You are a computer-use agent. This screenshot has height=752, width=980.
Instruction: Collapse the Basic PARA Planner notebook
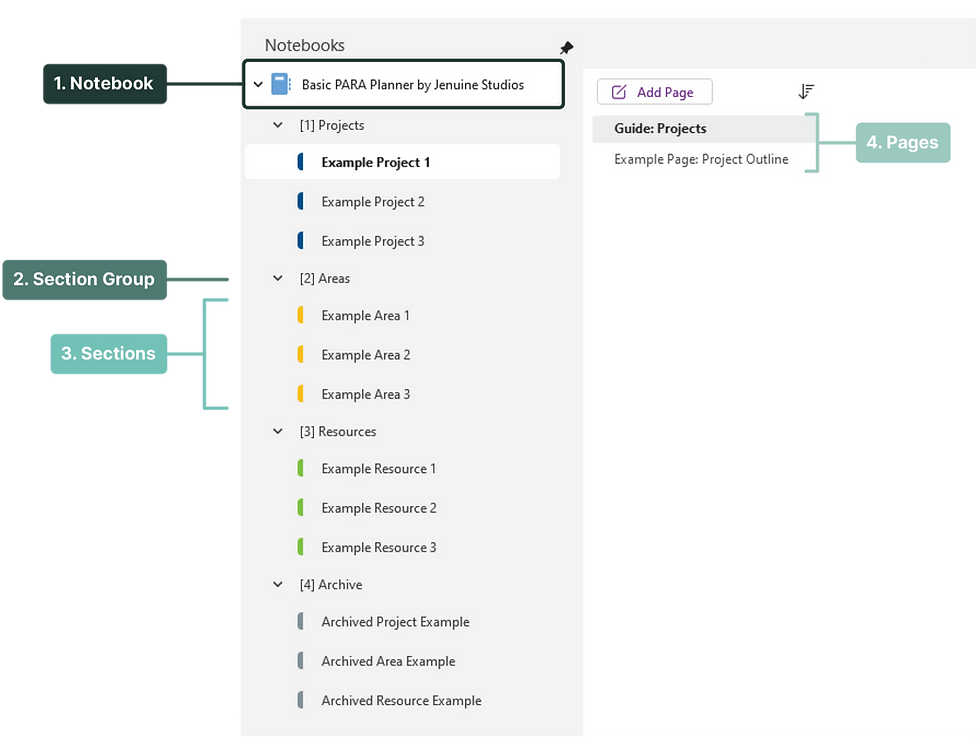258,84
